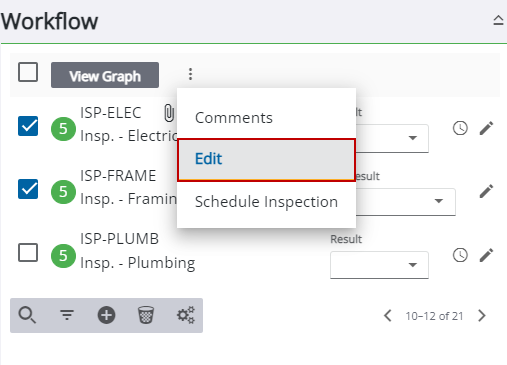Click the green 5 badge on ISP-ELEC
Screen dimensions: 507x365
click(x=63, y=129)
